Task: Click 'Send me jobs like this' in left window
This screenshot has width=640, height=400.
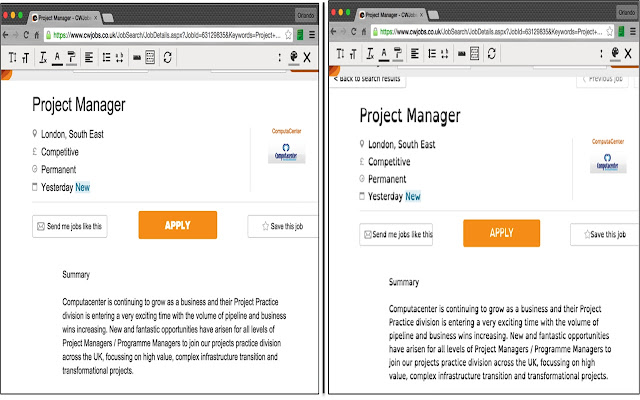Action: [x=70, y=227]
